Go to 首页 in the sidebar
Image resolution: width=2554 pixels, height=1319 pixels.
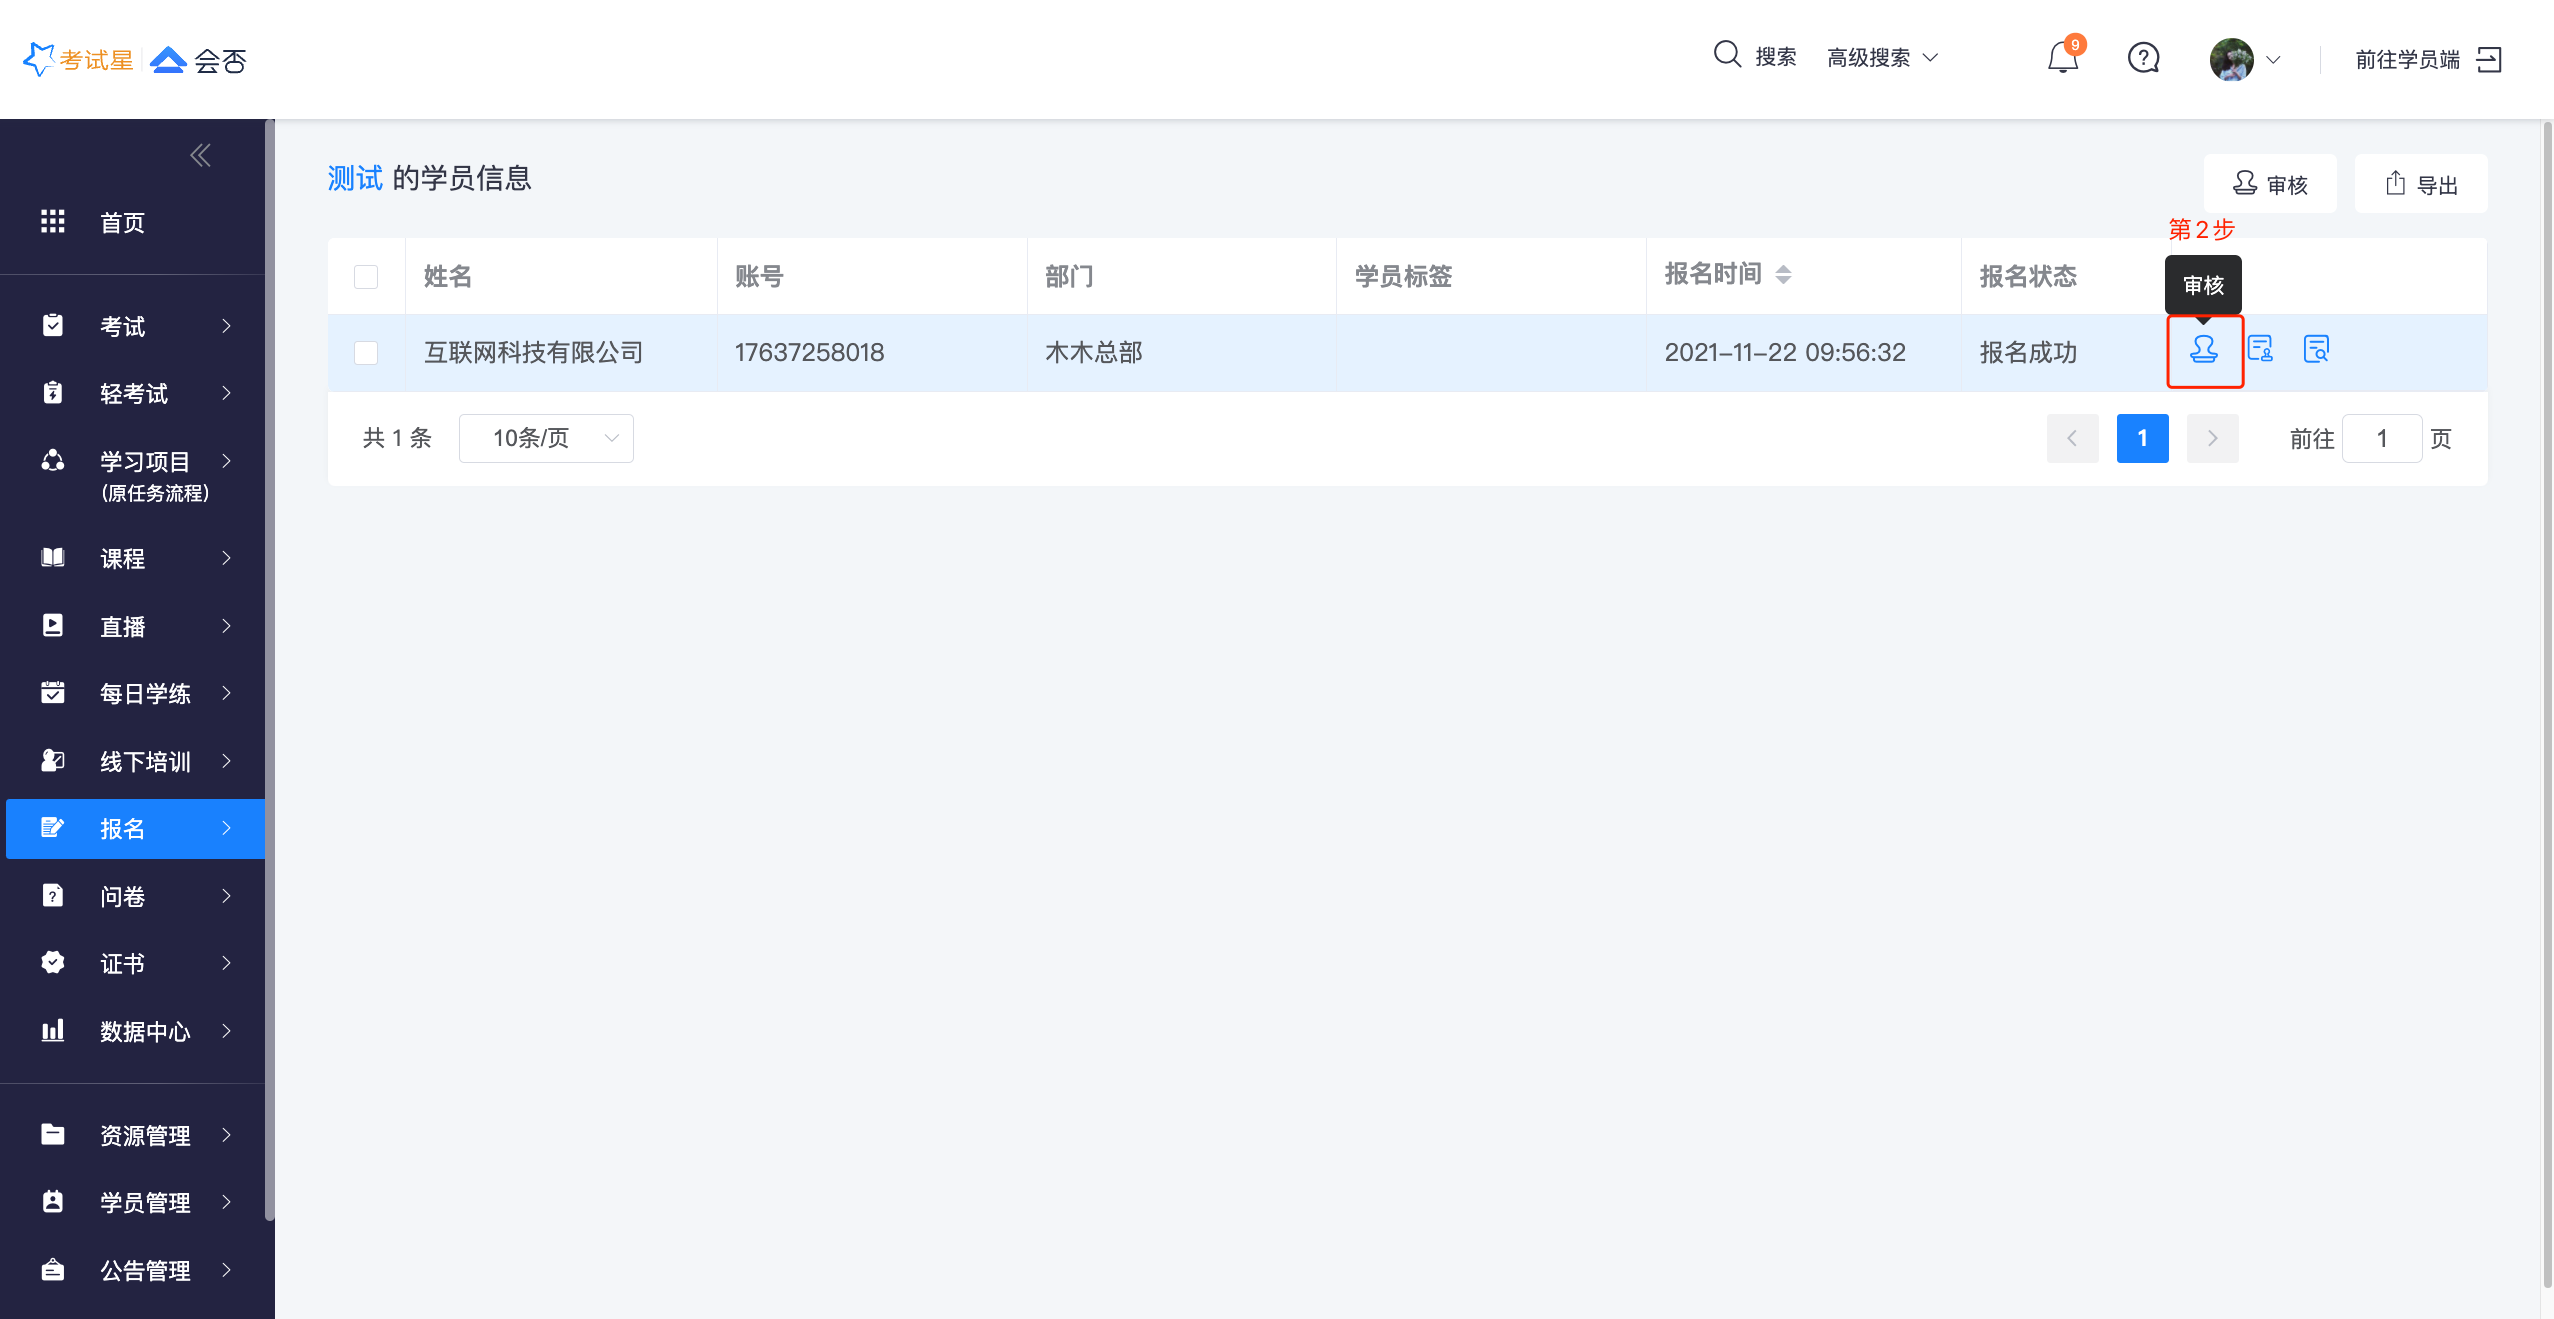[122, 222]
